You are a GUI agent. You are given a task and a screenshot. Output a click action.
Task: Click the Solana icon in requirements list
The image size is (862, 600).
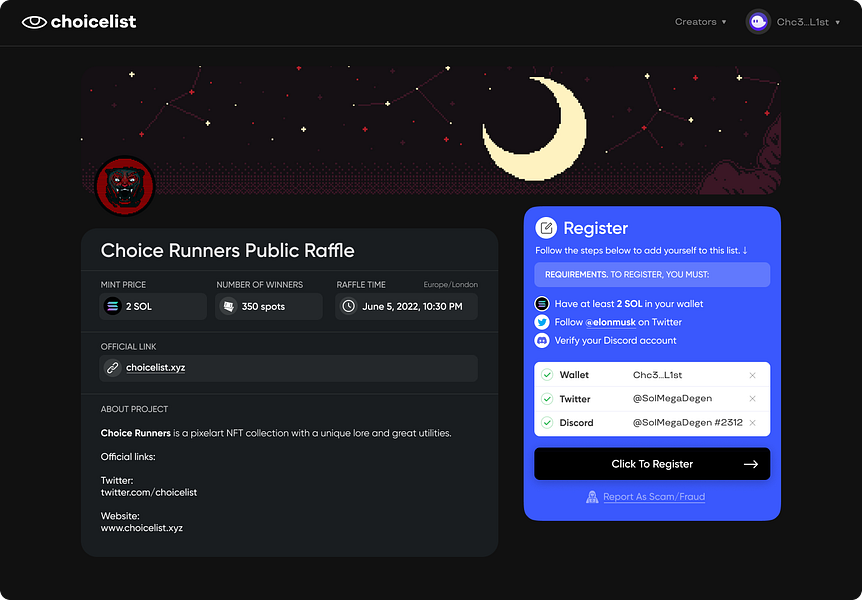tap(541, 304)
